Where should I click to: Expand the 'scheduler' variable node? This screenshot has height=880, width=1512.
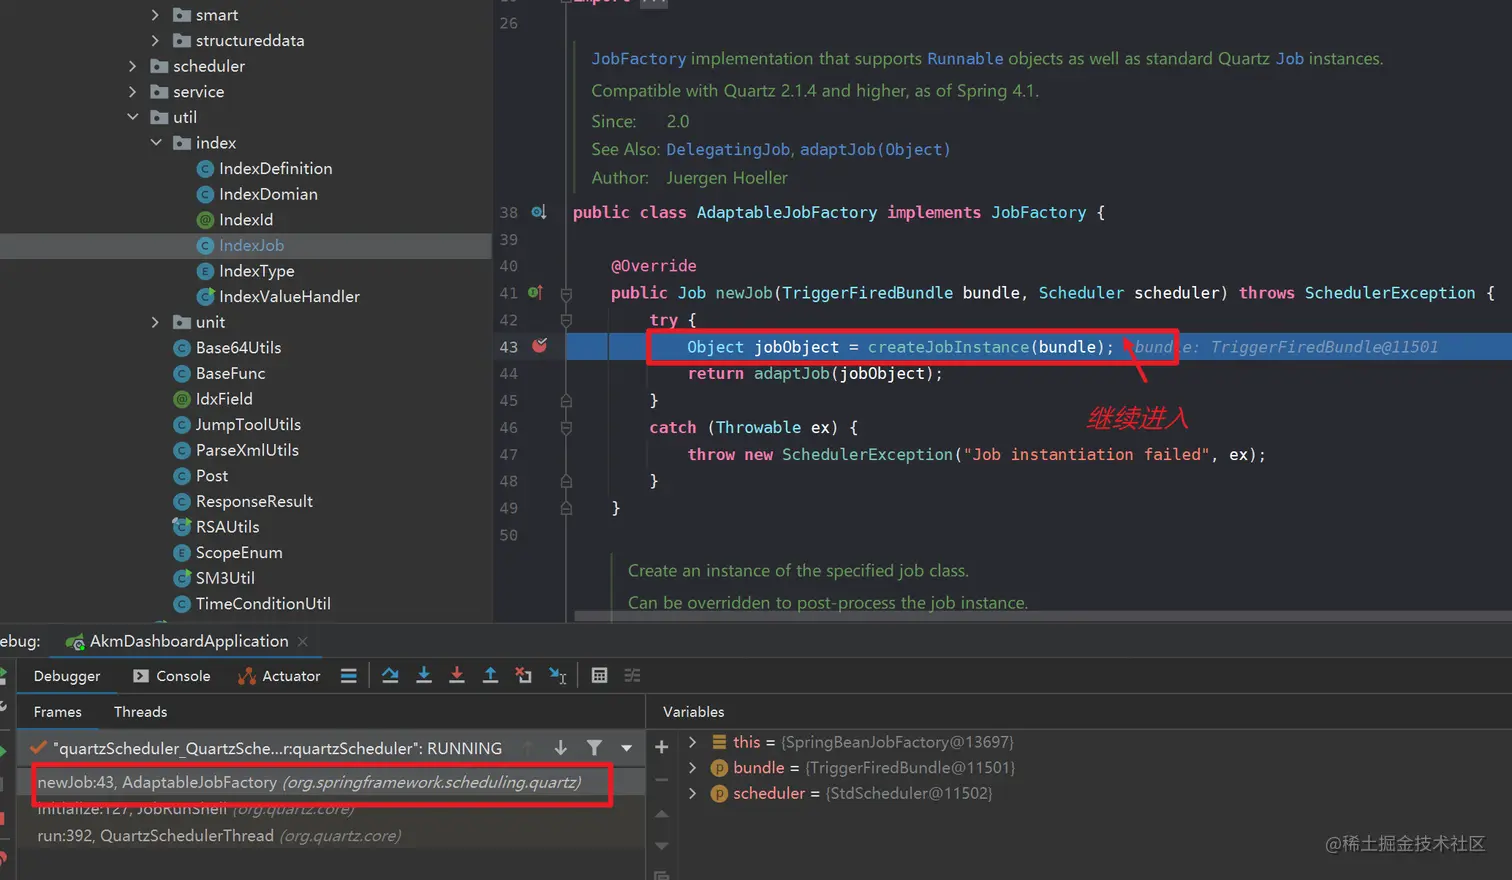692,793
